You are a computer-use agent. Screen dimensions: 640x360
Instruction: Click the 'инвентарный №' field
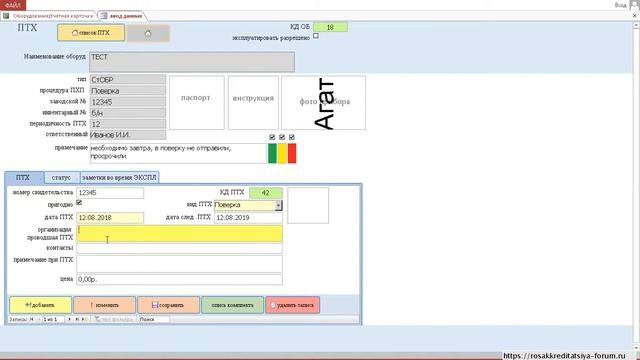pos(128,113)
